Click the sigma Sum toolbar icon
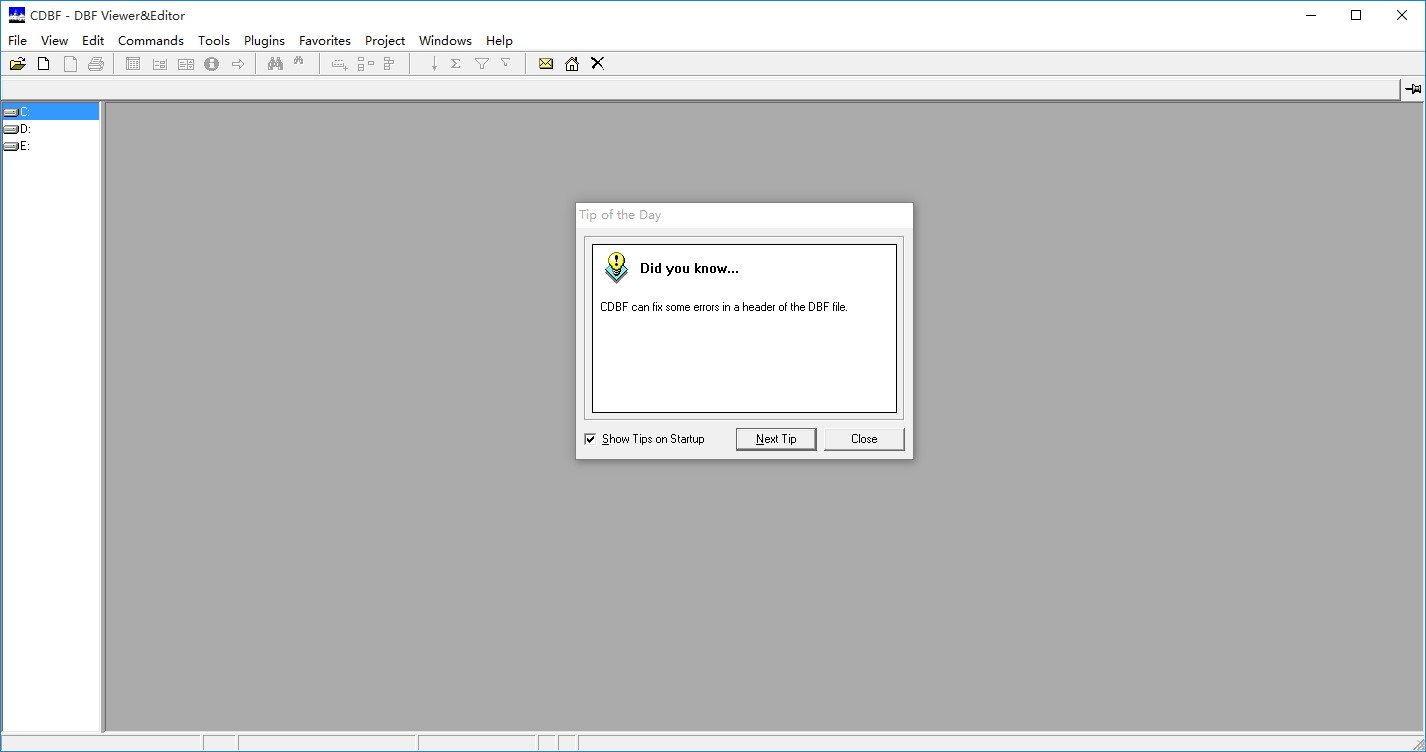 [455, 63]
